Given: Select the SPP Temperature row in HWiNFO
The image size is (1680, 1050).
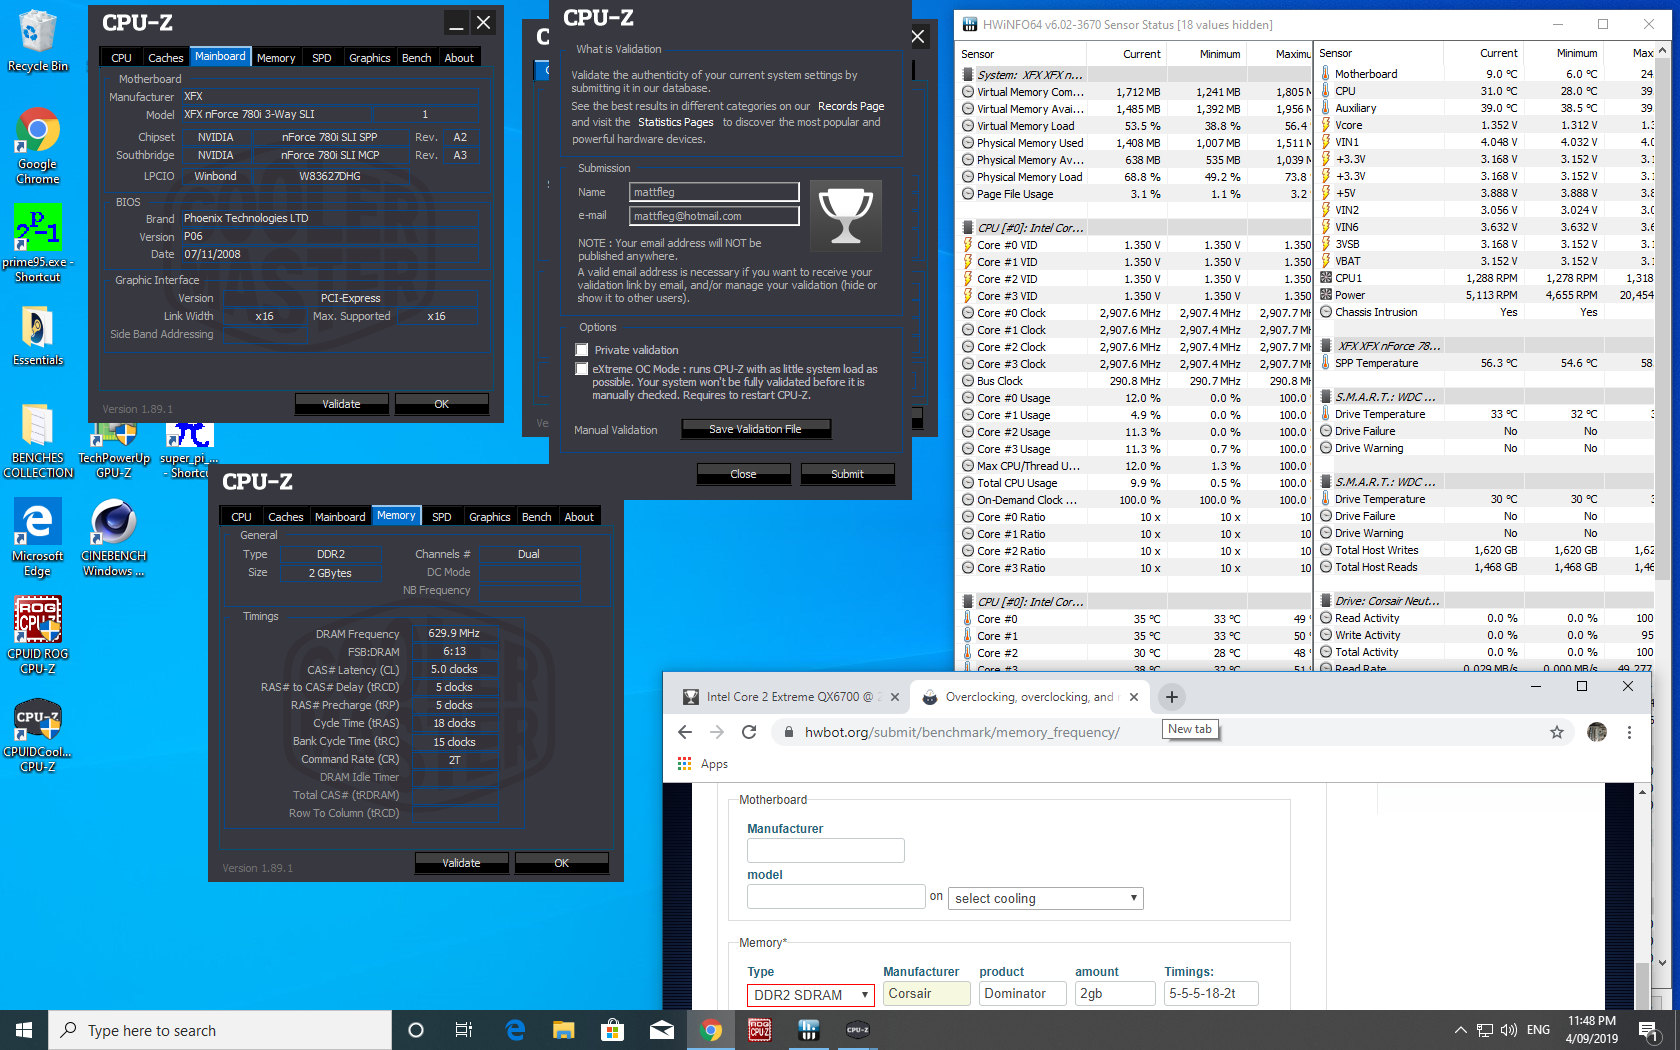Looking at the screenshot, I should click(x=1487, y=363).
